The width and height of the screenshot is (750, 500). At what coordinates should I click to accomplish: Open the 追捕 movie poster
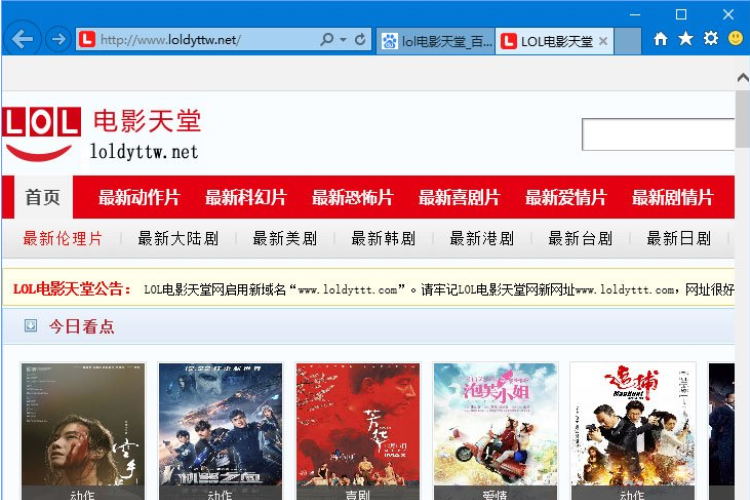click(x=632, y=431)
